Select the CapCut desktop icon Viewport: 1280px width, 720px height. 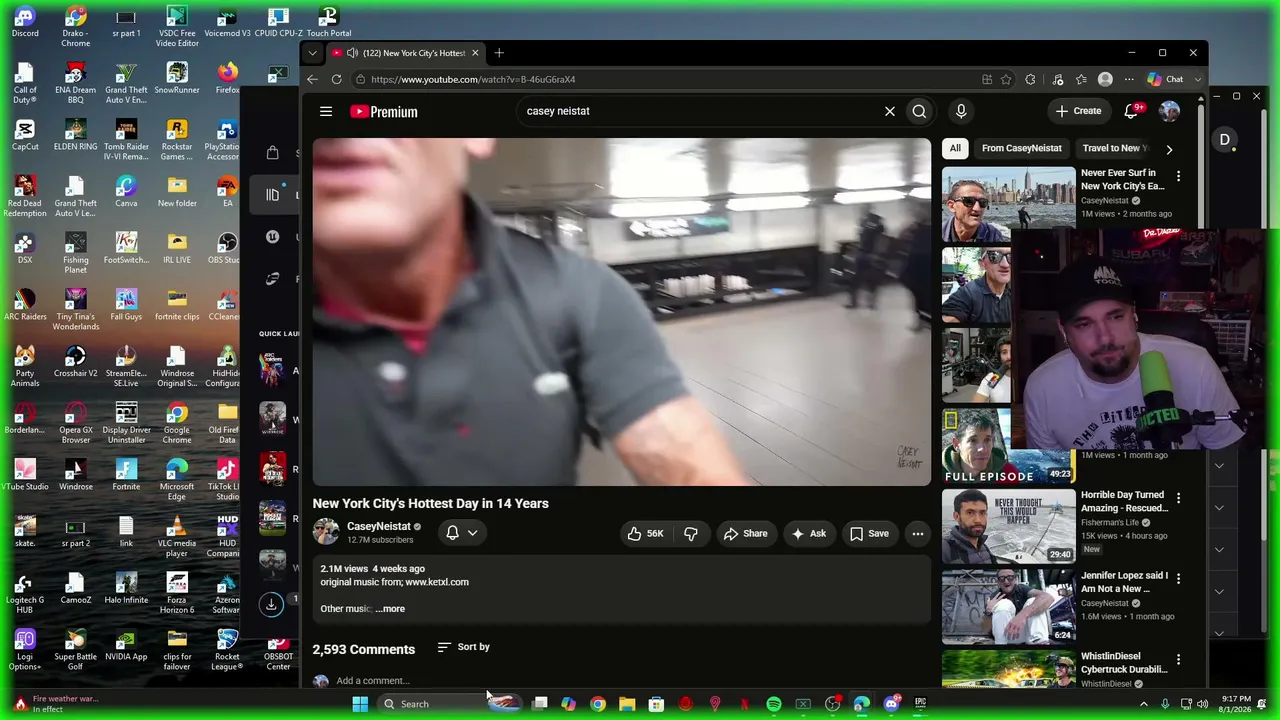(25, 133)
